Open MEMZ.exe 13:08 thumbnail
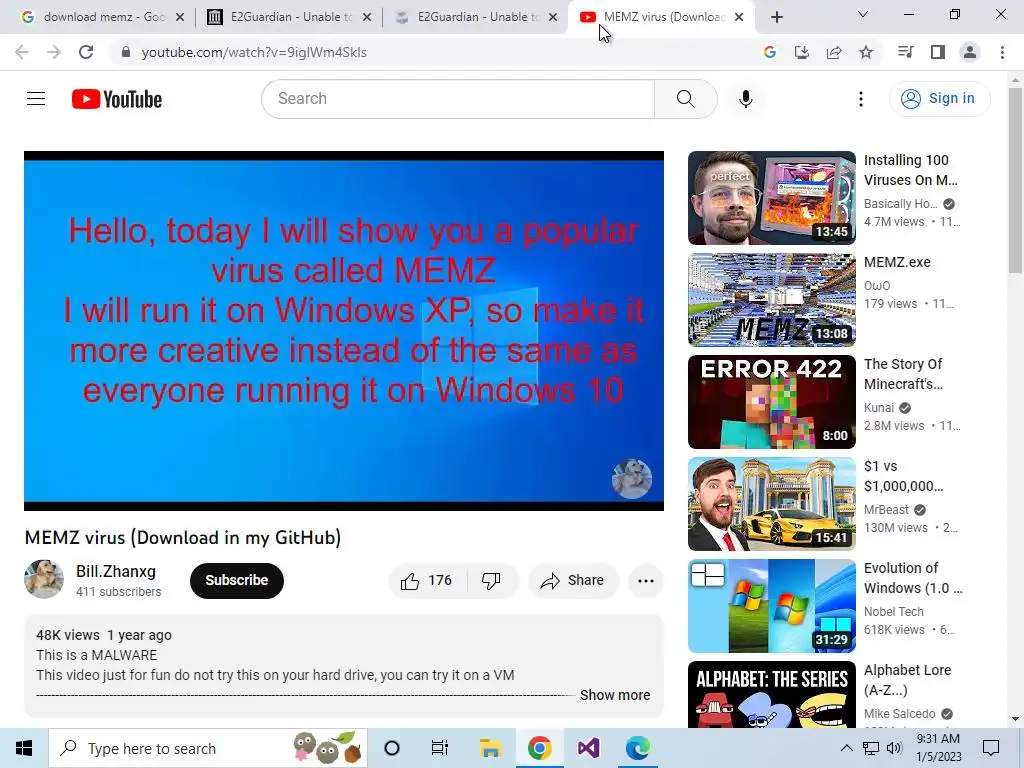1024x768 pixels. point(772,300)
